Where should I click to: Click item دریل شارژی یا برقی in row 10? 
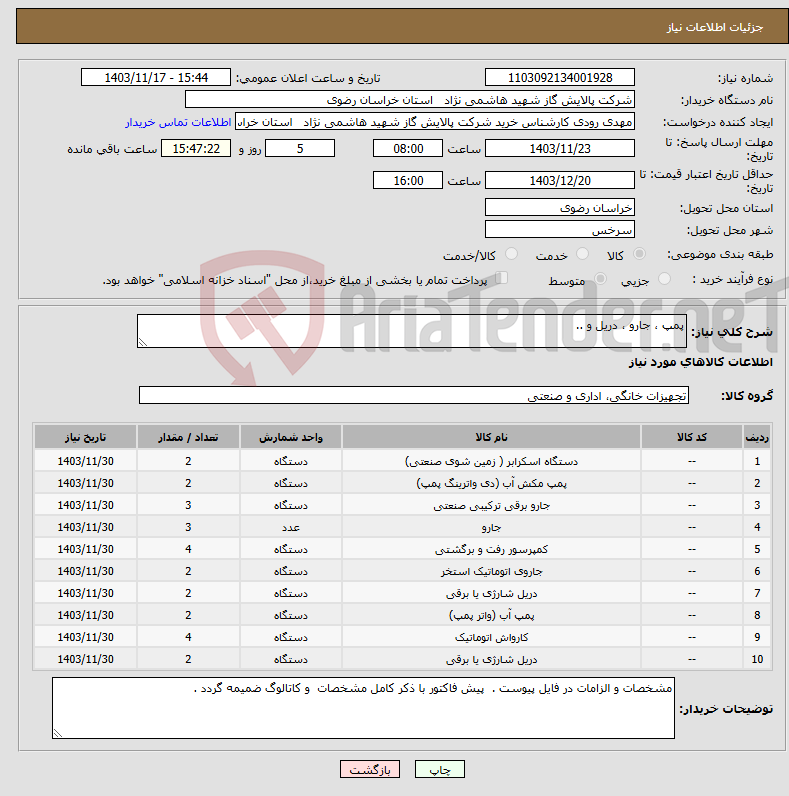coord(491,659)
